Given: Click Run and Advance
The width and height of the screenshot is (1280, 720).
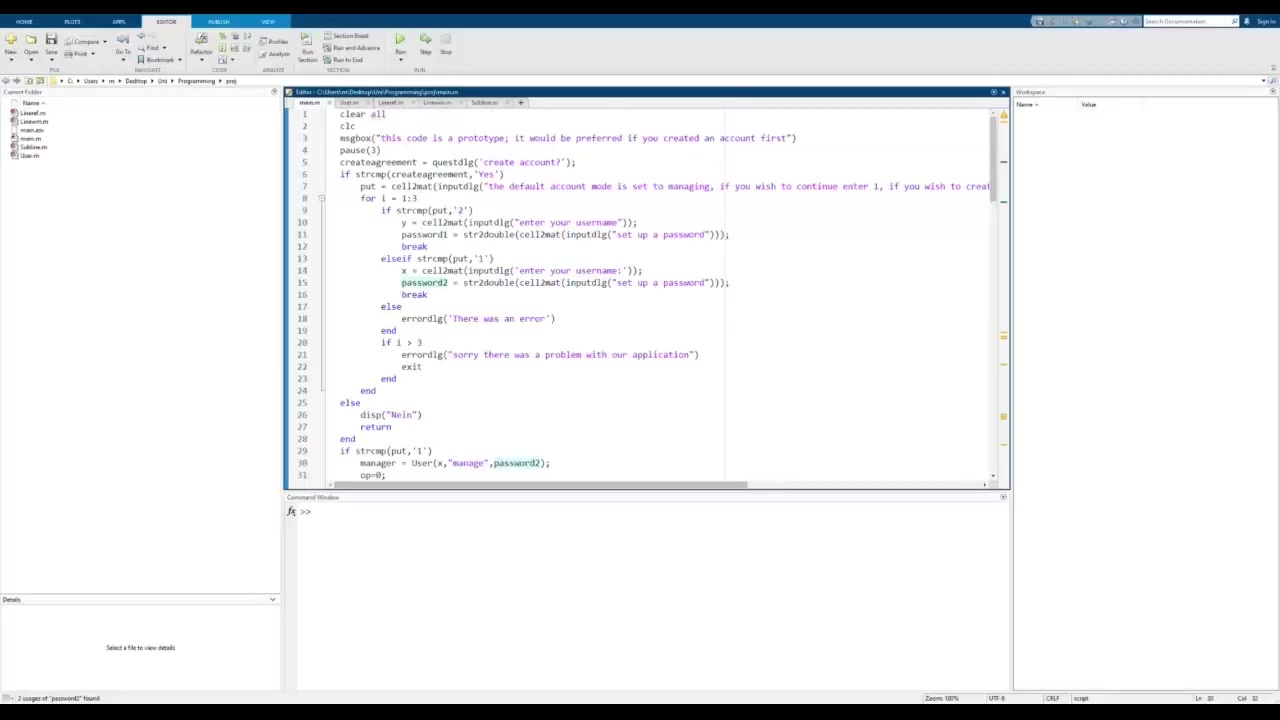Looking at the screenshot, I should pyautogui.click(x=352, y=48).
